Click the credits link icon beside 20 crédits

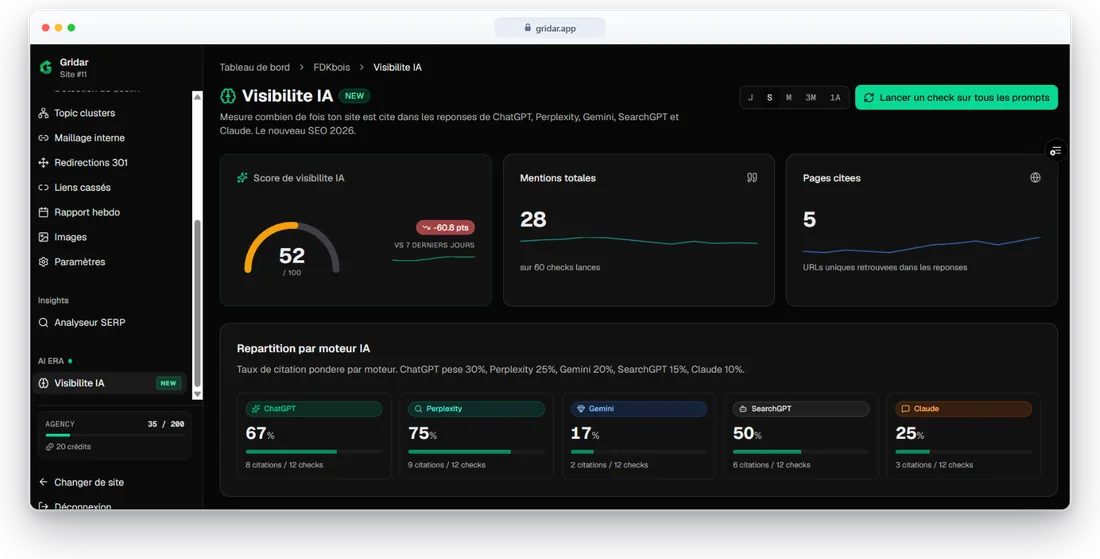click(50, 447)
